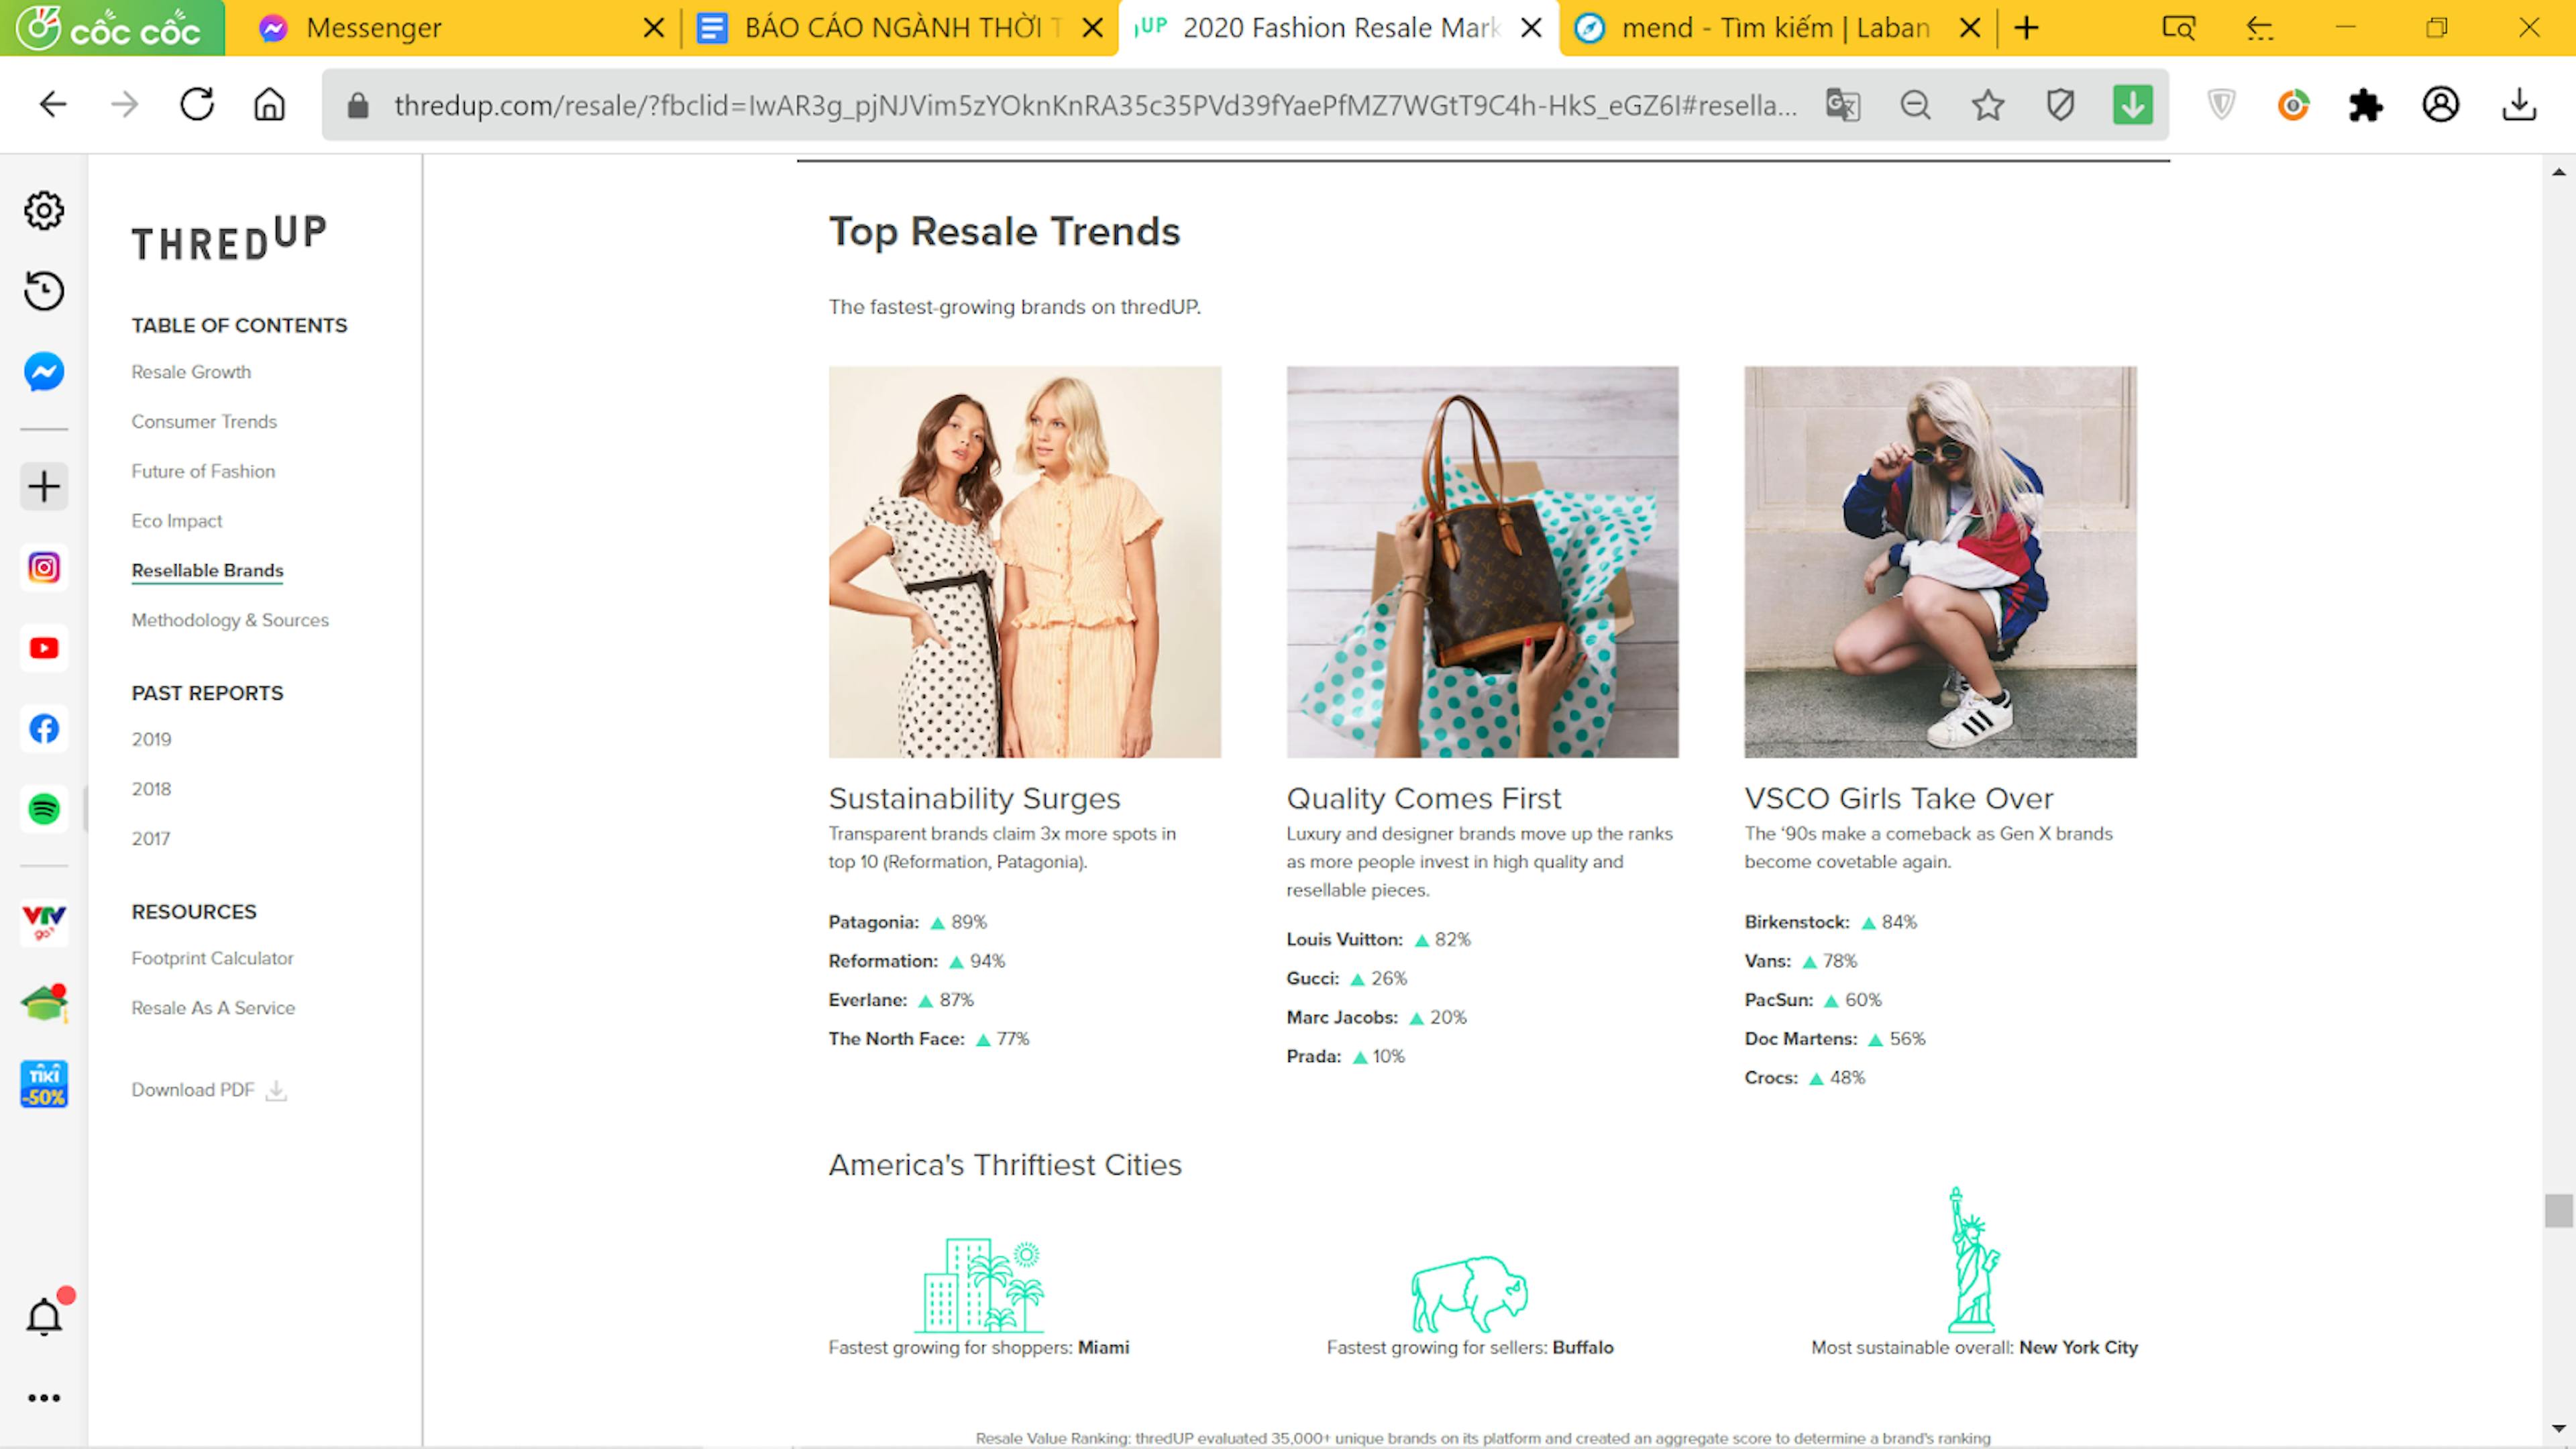Open Footprint Calculator resource link
The height and width of the screenshot is (1449, 2576).
(212, 958)
